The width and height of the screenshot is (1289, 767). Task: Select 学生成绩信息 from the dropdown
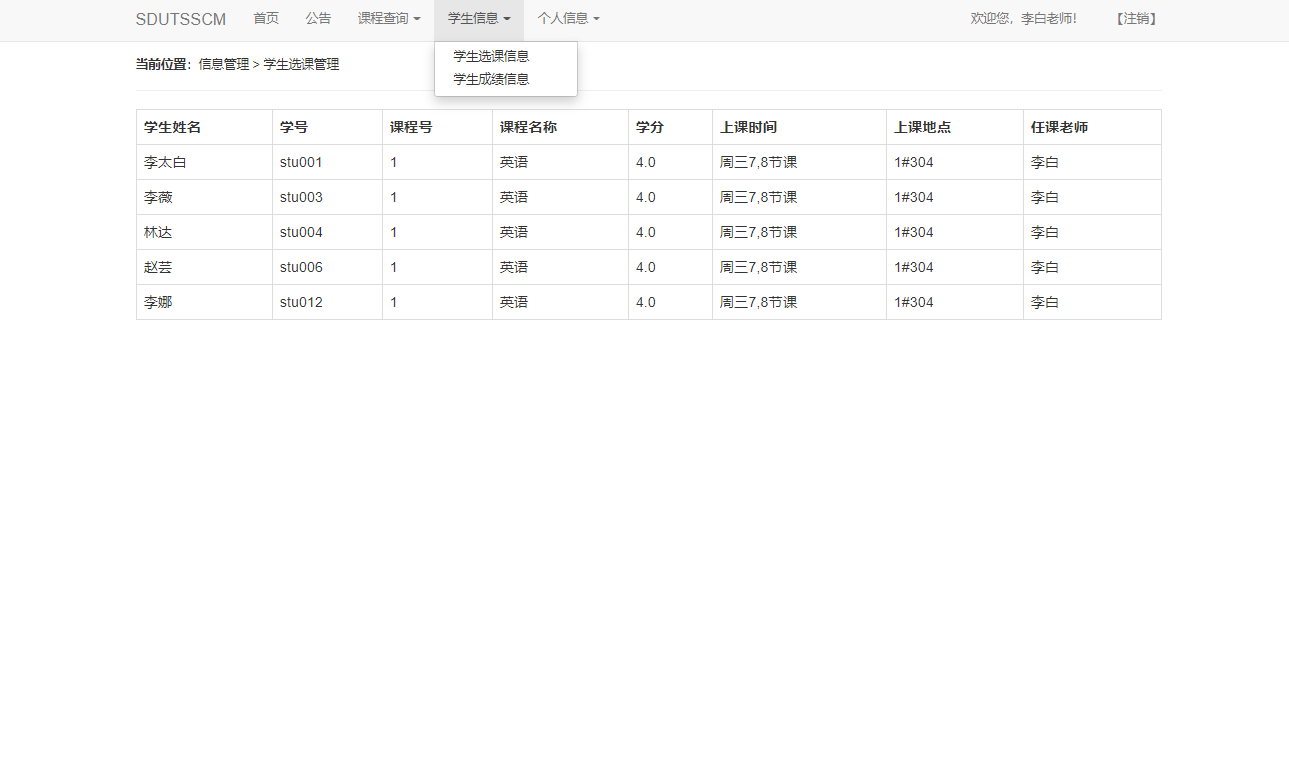[x=489, y=79]
